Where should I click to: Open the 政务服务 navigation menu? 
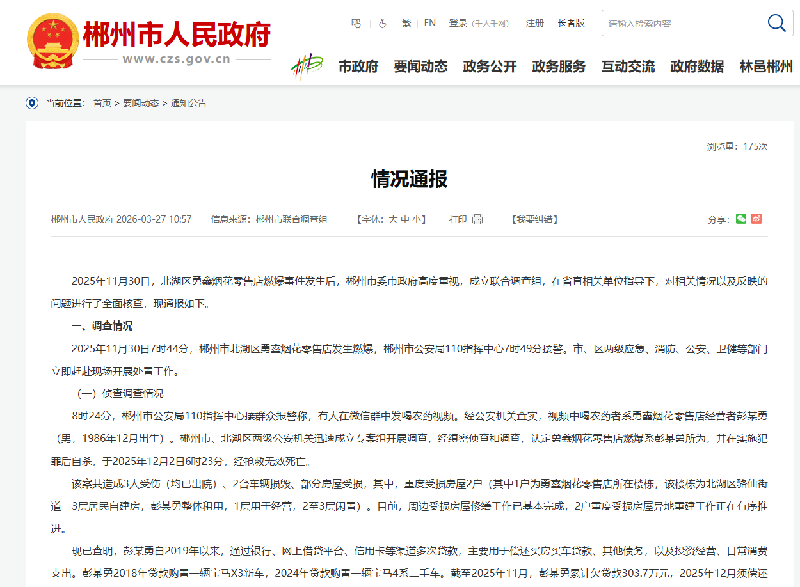point(559,67)
